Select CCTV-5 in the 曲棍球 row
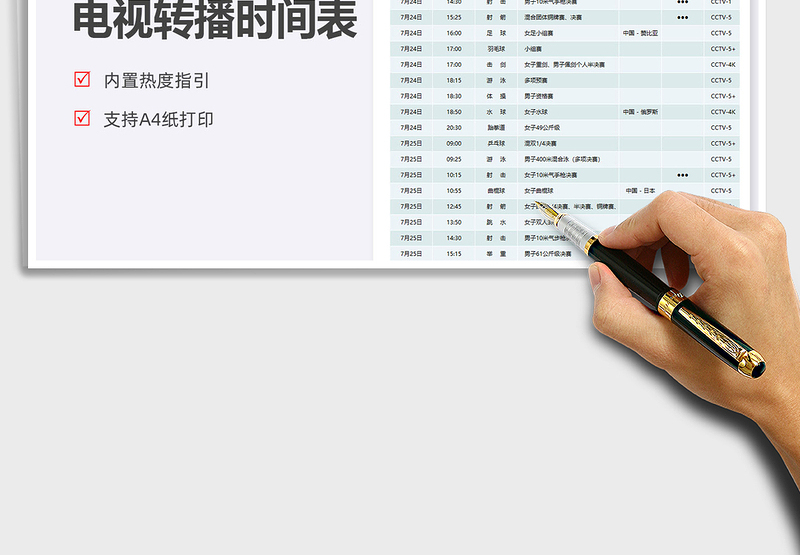 [721, 191]
